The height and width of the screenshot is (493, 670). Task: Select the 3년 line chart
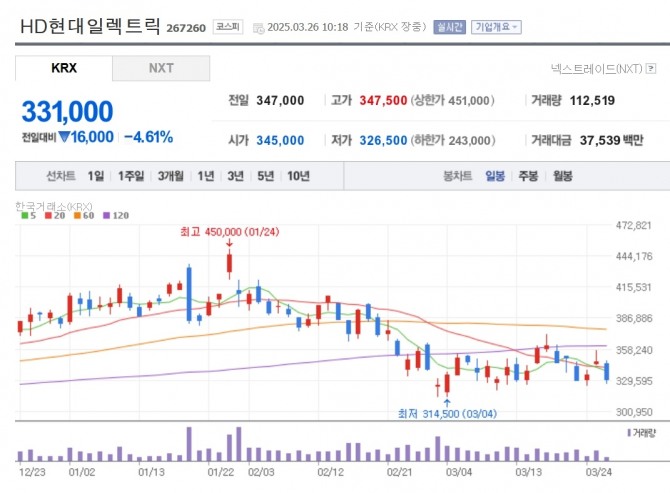coord(235,176)
